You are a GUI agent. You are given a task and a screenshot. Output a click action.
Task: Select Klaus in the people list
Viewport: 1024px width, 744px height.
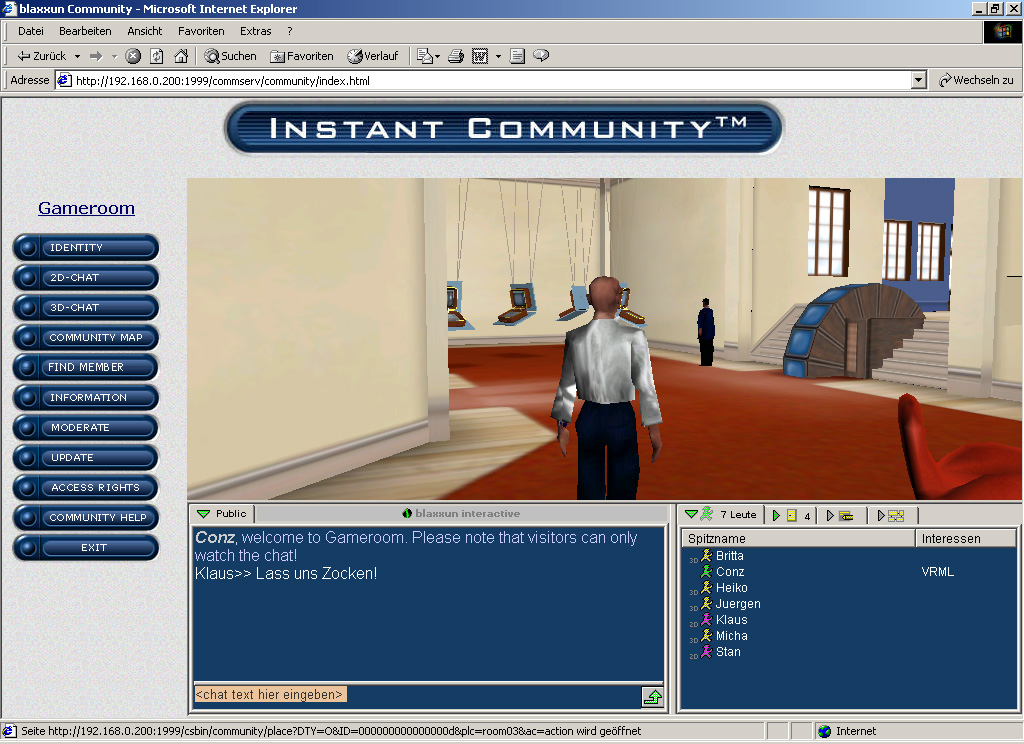click(x=731, y=620)
